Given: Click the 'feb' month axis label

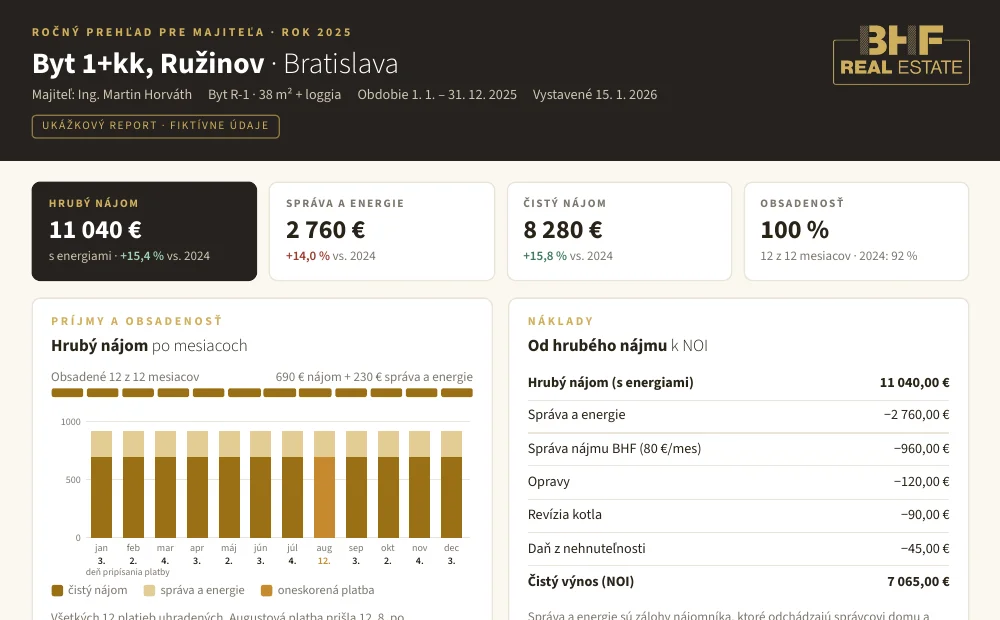Looking at the screenshot, I should [133, 548].
